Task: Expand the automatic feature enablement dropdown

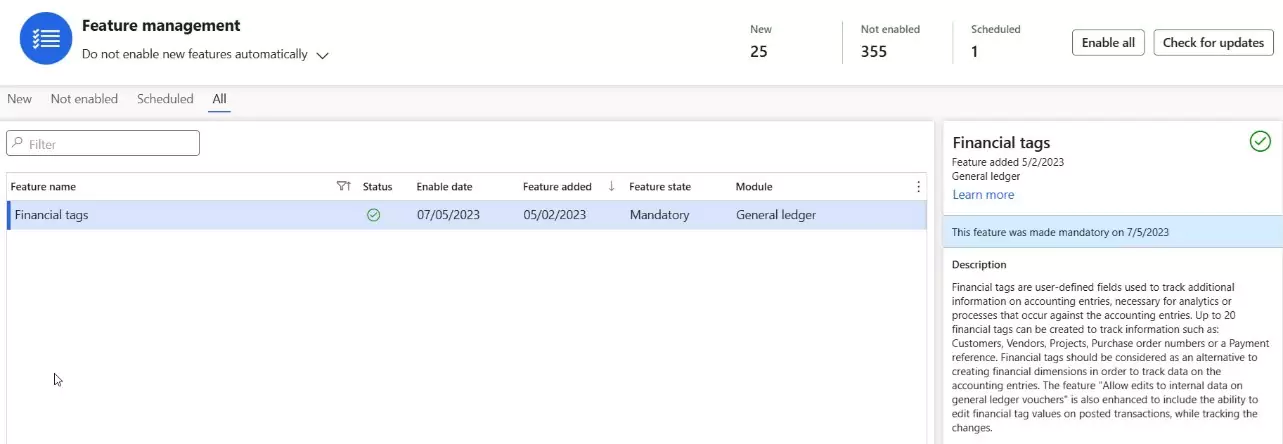Action: pyautogui.click(x=322, y=56)
